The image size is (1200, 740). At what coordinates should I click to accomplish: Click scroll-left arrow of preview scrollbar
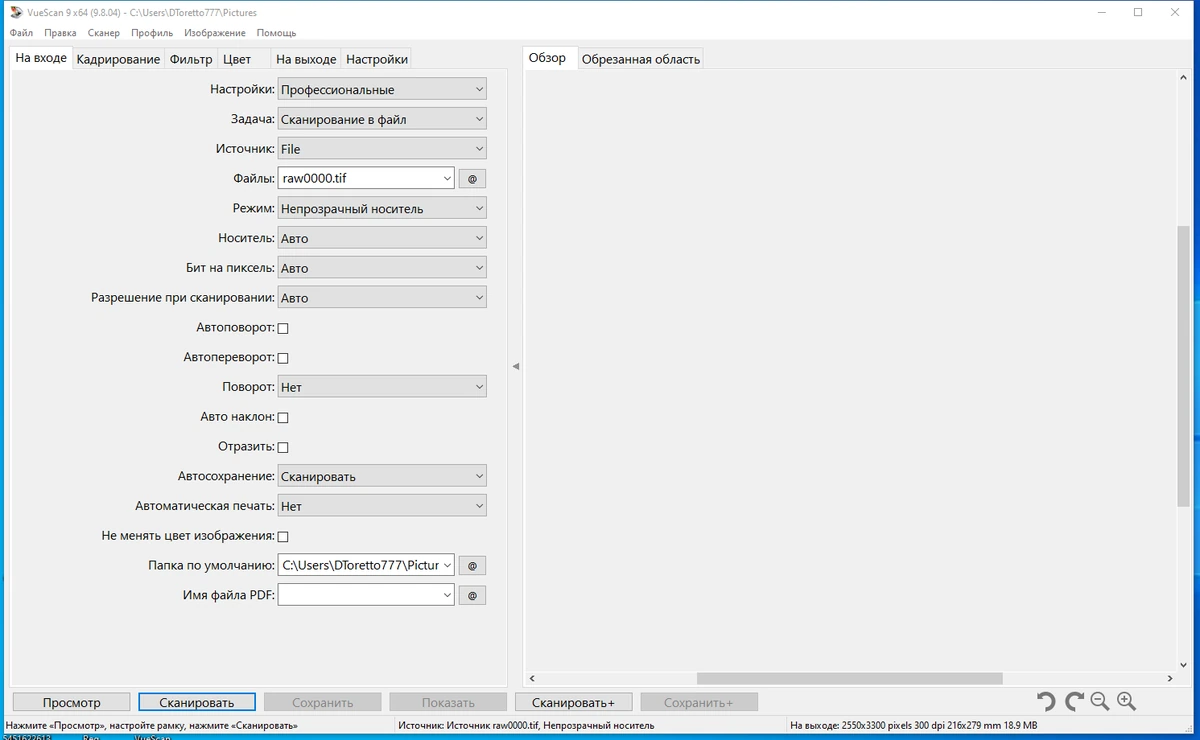coord(531,678)
